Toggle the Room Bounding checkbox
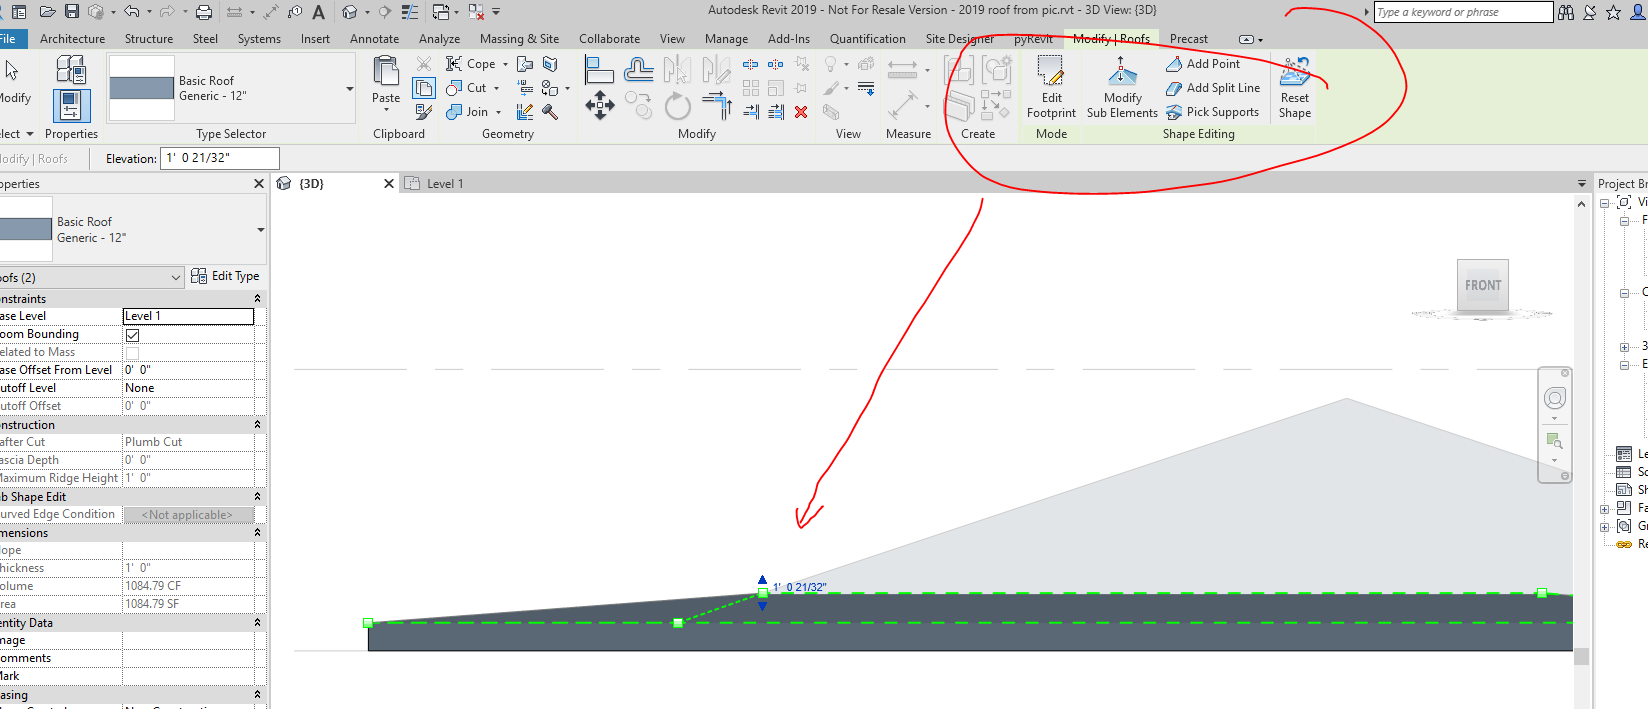The height and width of the screenshot is (709, 1648). coord(132,335)
